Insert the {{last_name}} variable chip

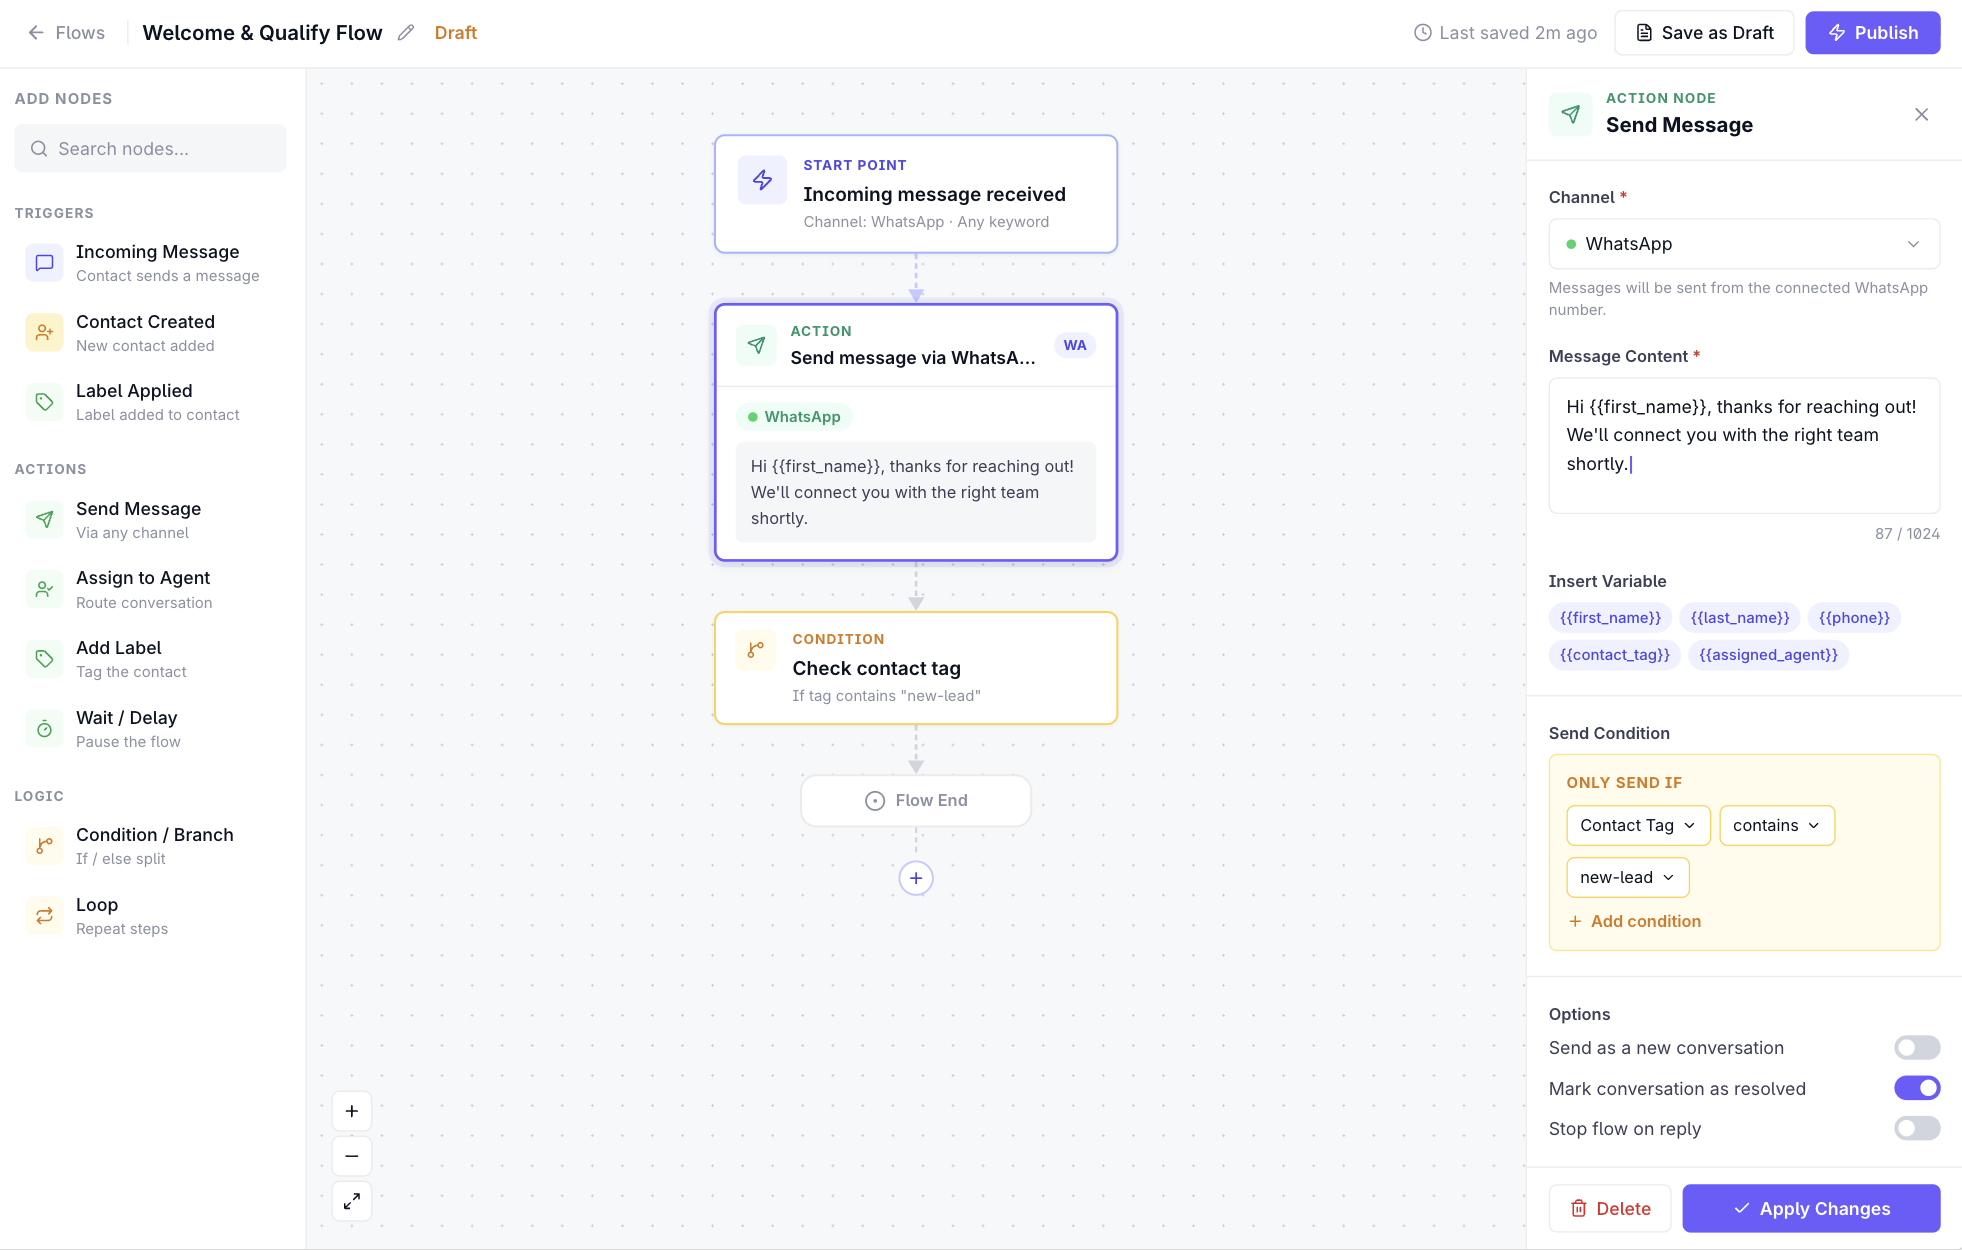[x=1740, y=618]
